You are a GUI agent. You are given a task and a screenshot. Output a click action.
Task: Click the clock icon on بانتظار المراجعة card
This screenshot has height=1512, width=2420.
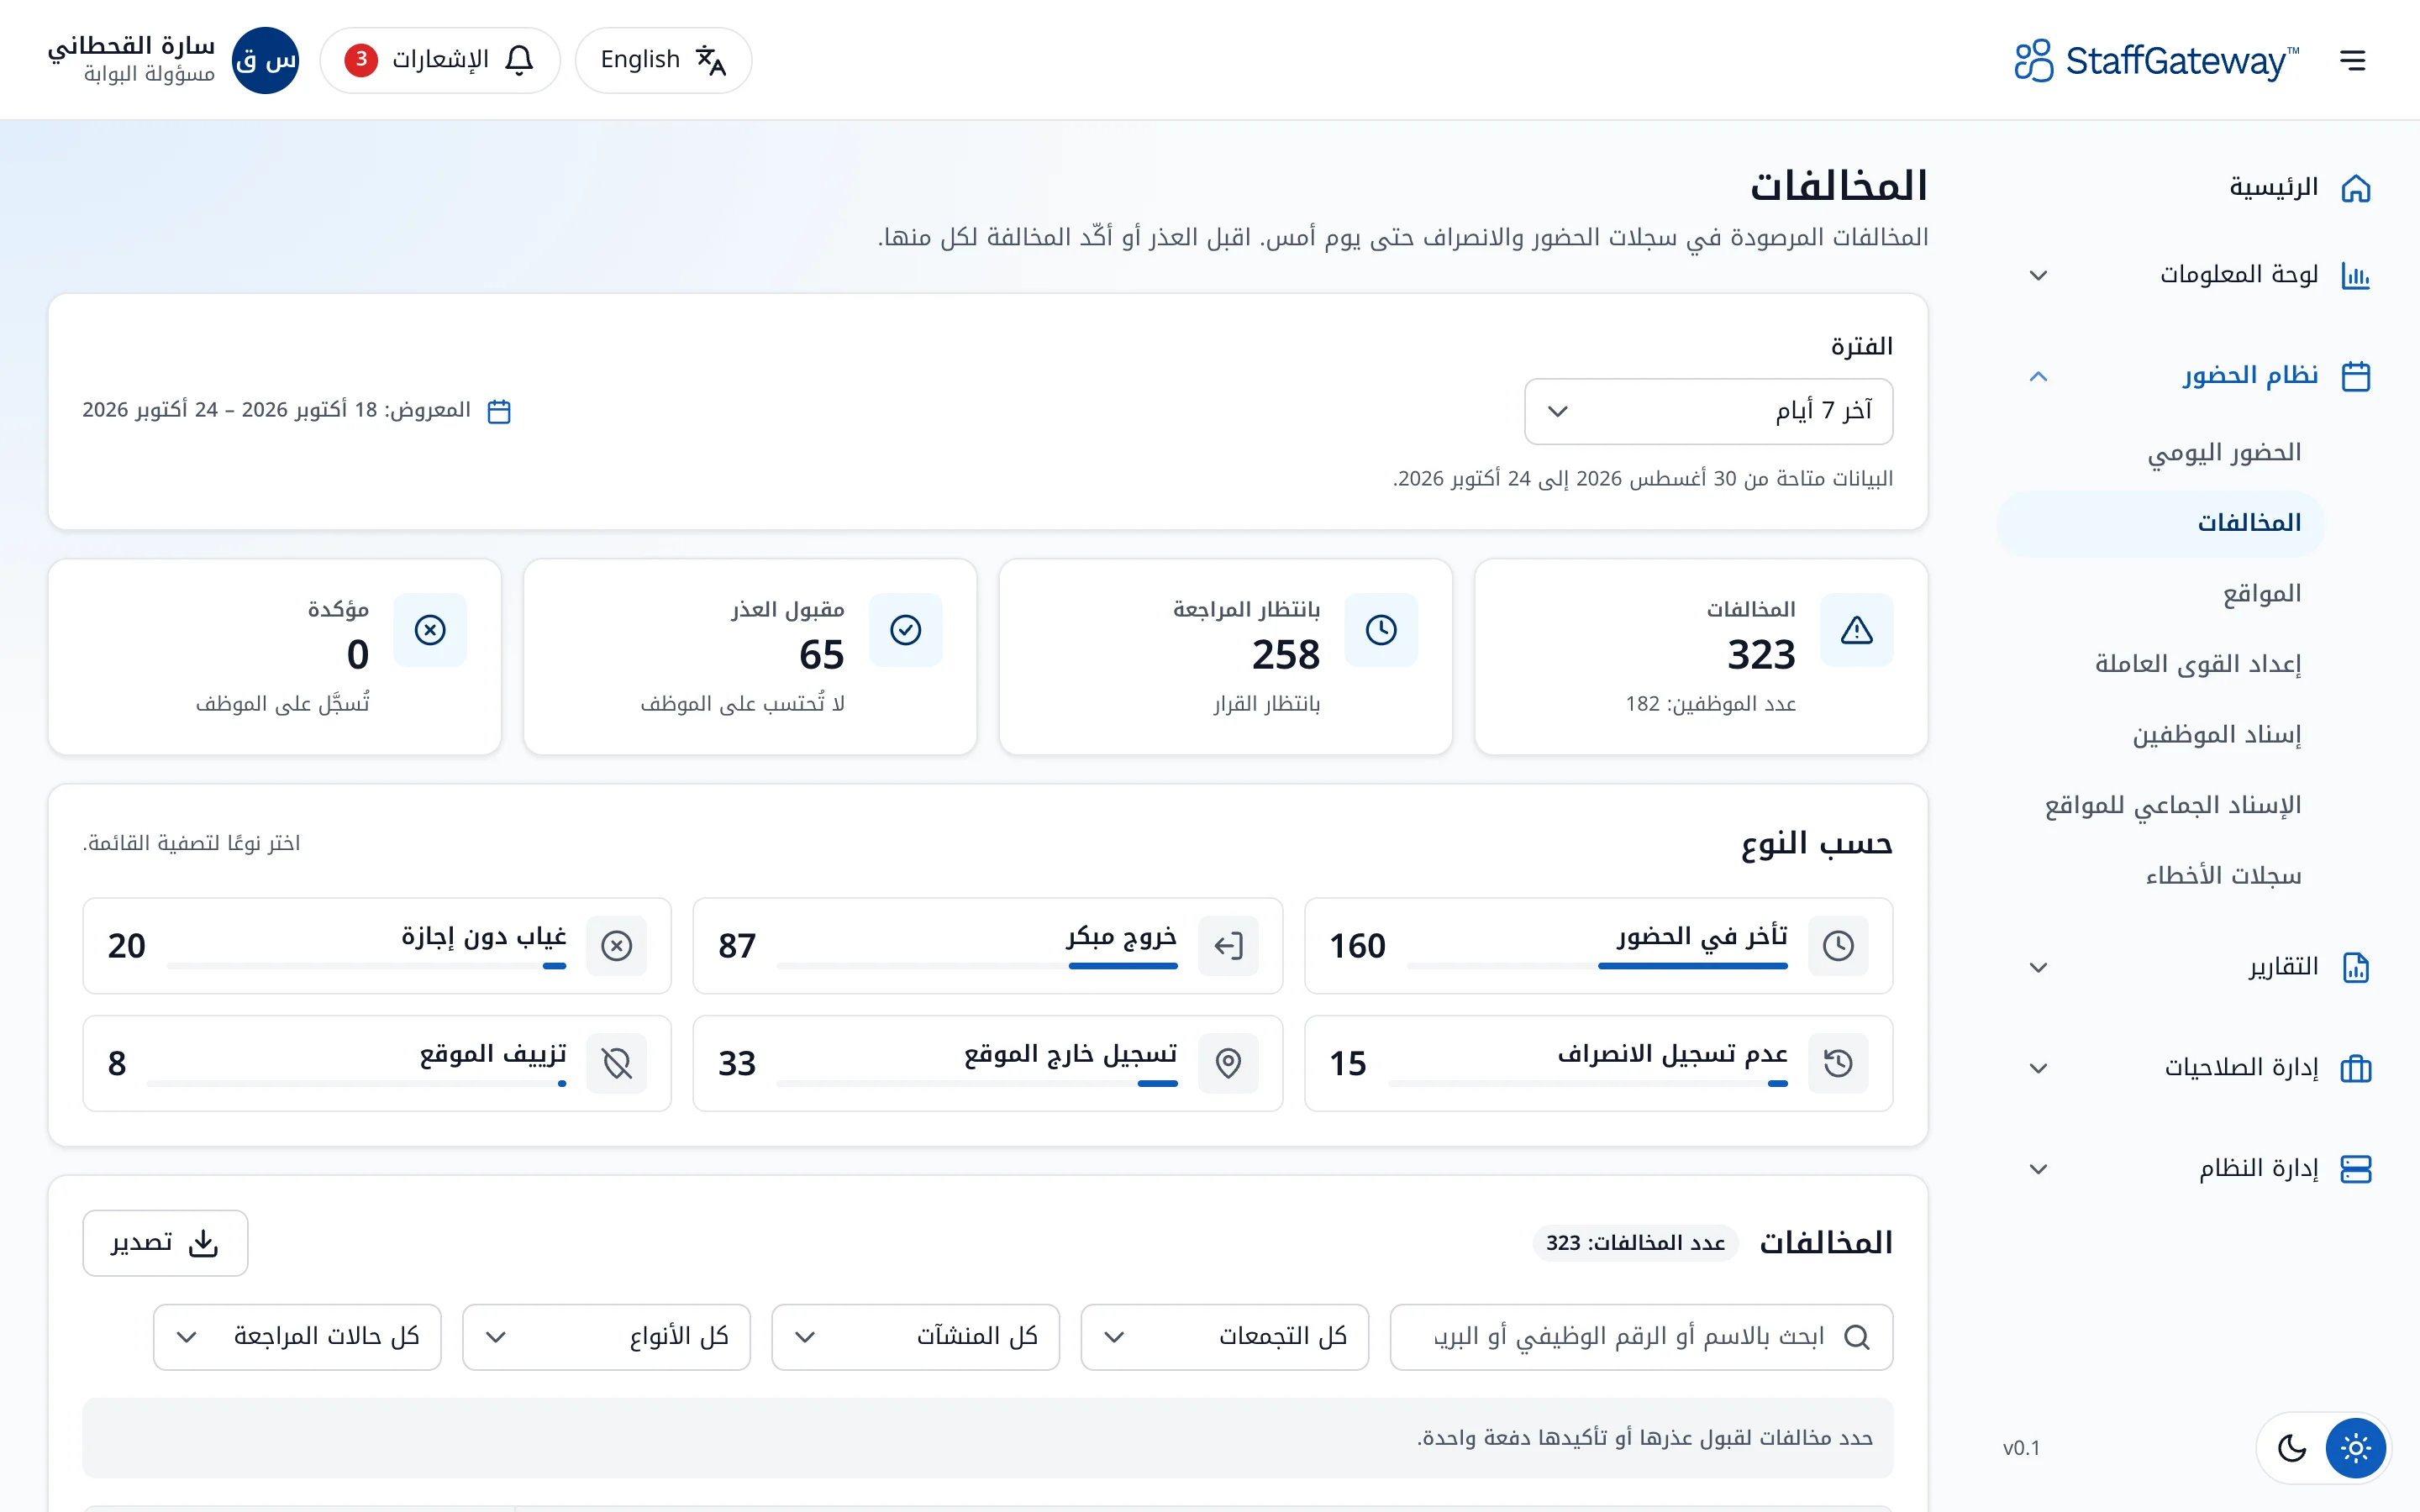coord(1381,630)
